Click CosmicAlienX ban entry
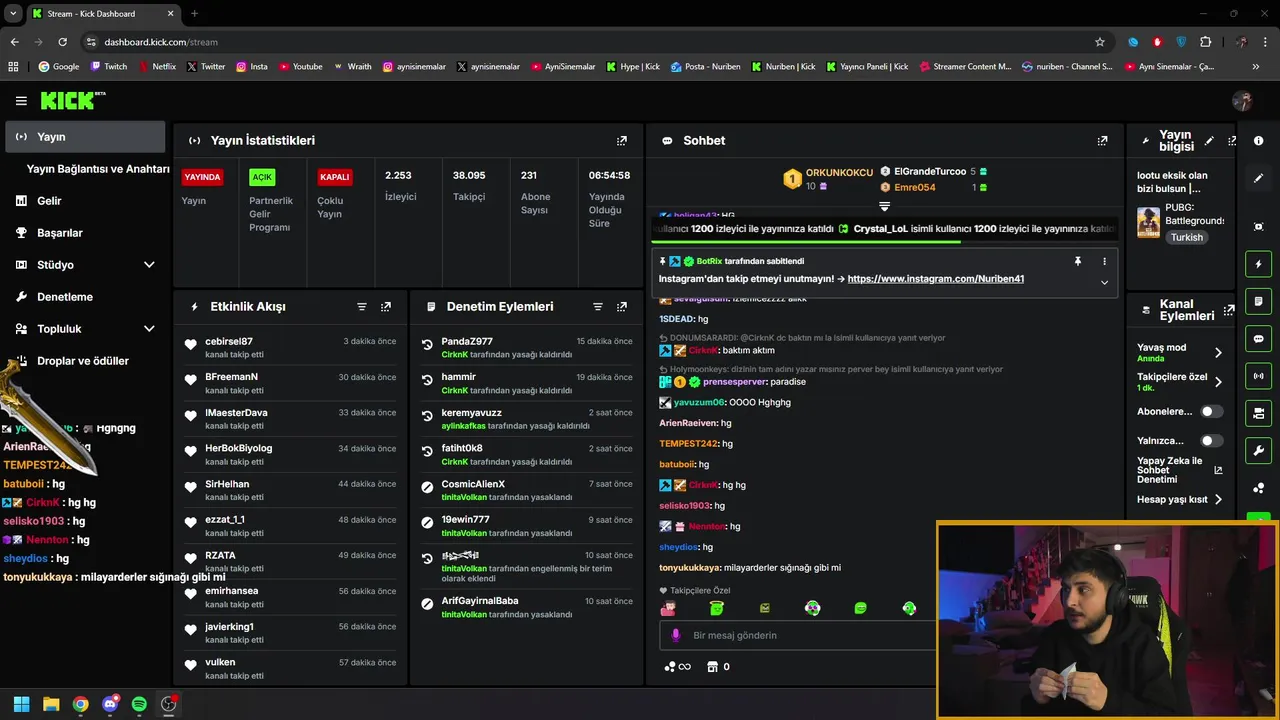The image size is (1280, 720). [526, 490]
